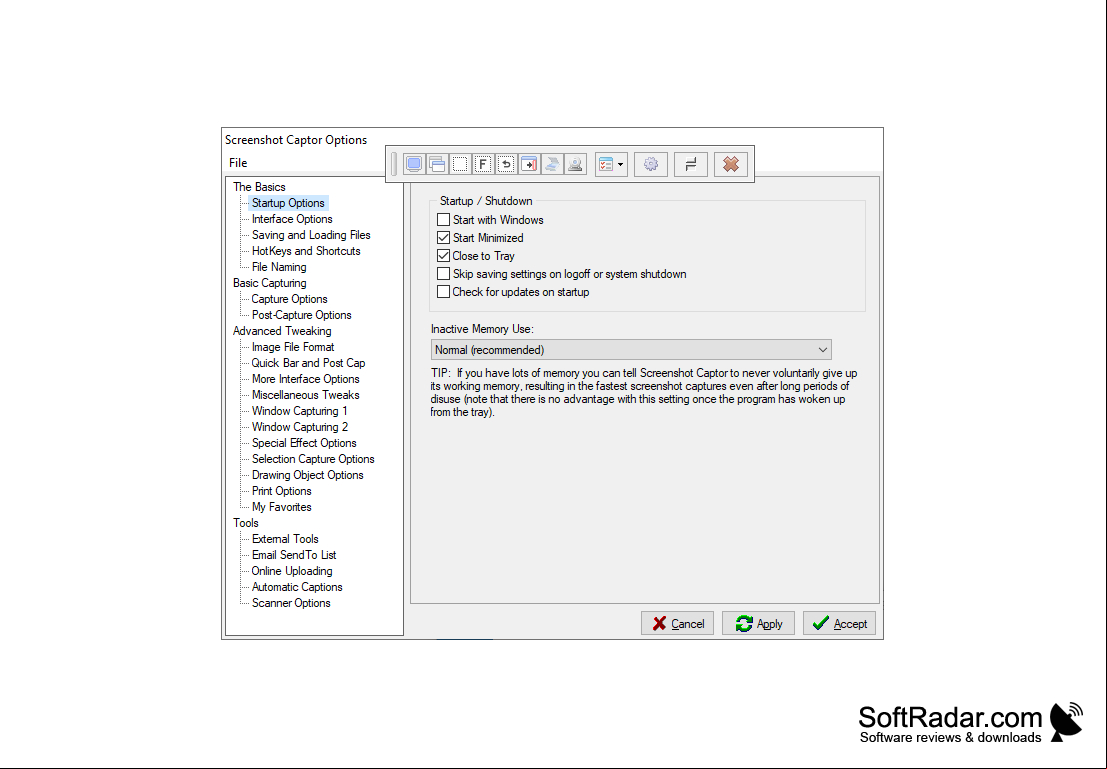The height and width of the screenshot is (769, 1107).
Task: Click the repeat last region capture icon
Action: (506, 165)
